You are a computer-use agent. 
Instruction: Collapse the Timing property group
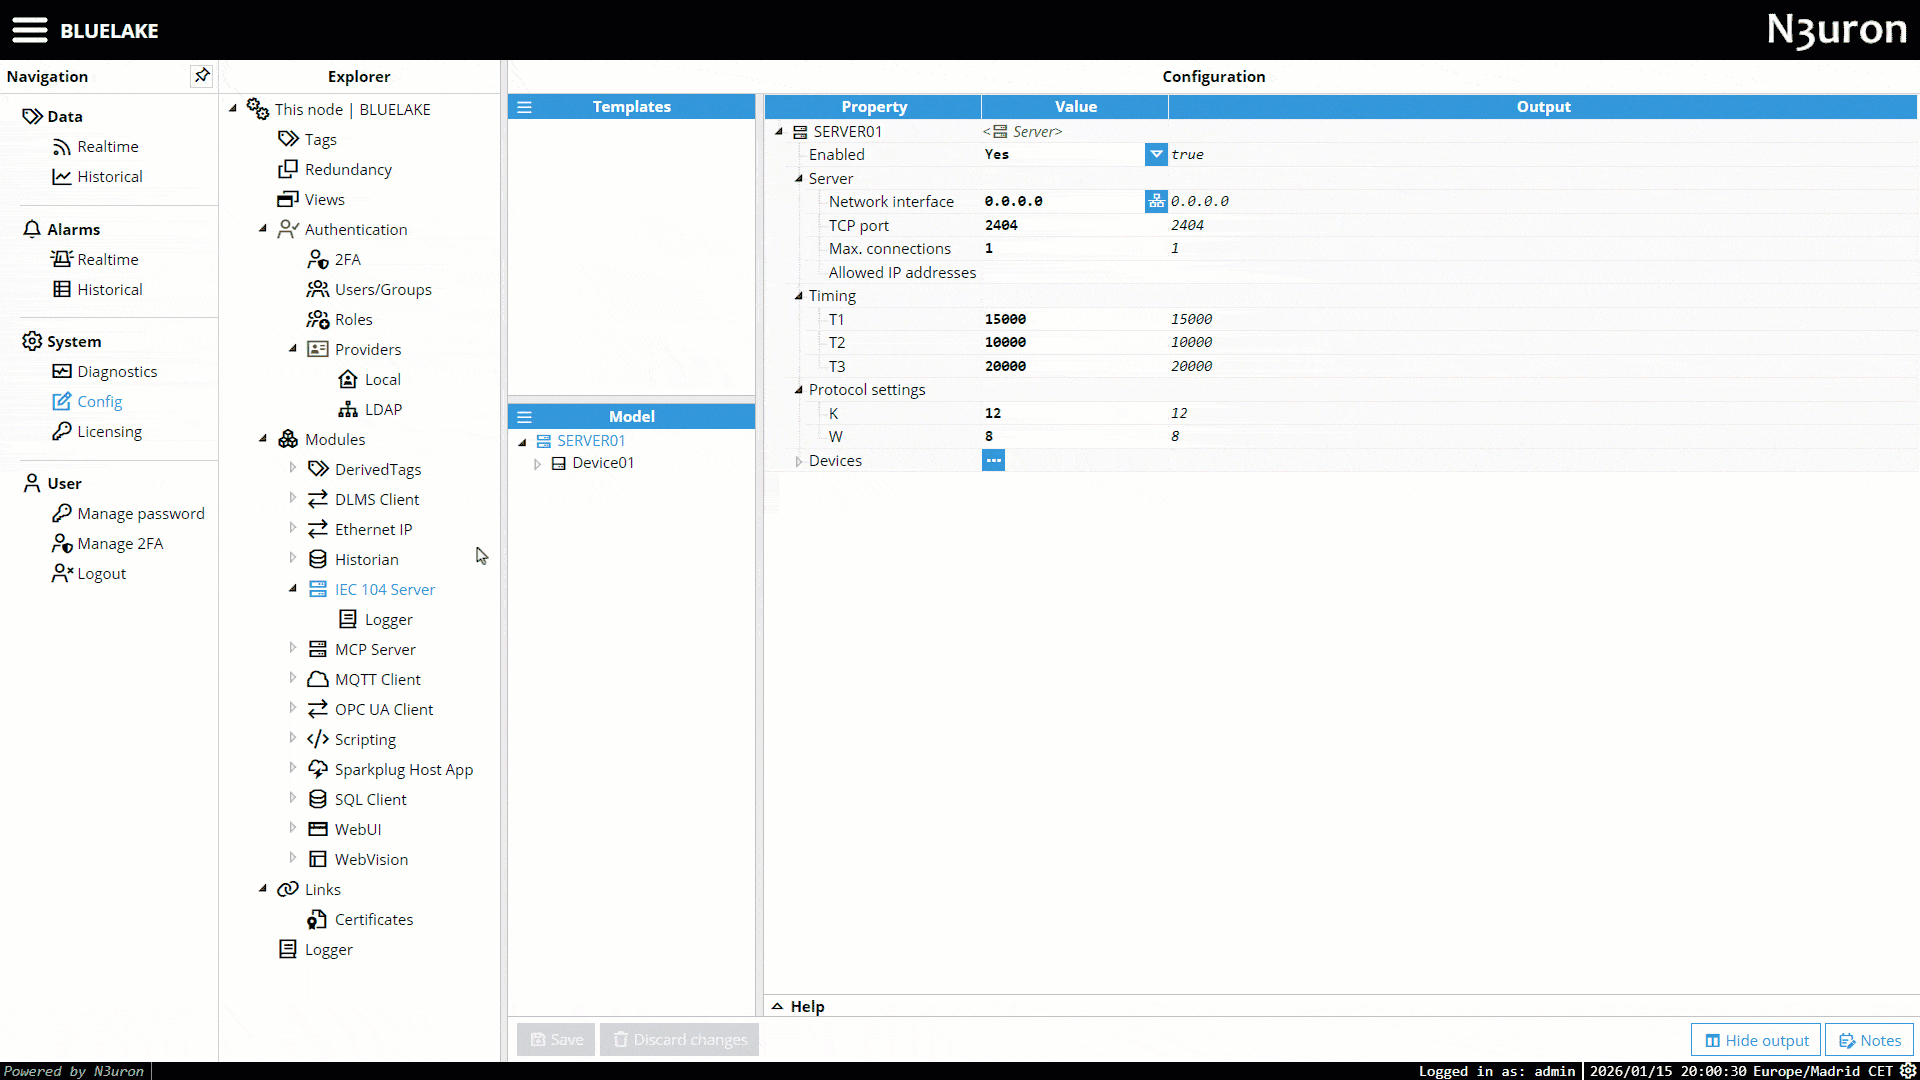click(x=798, y=296)
